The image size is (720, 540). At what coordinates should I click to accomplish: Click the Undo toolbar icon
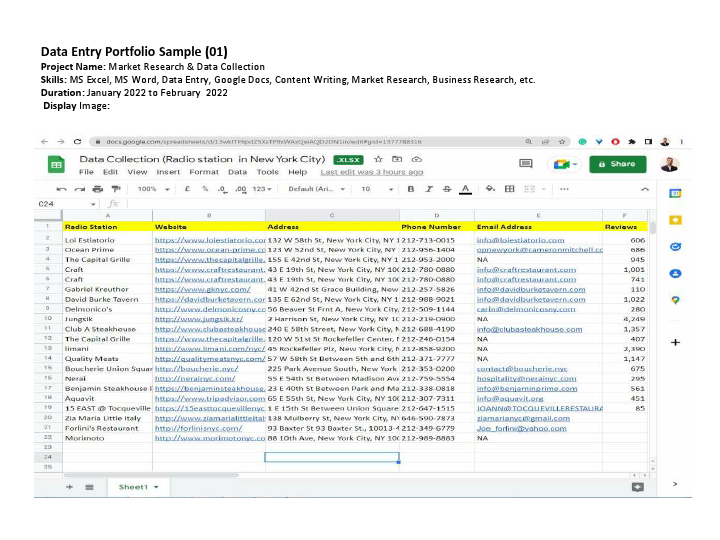[x=61, y=189]
